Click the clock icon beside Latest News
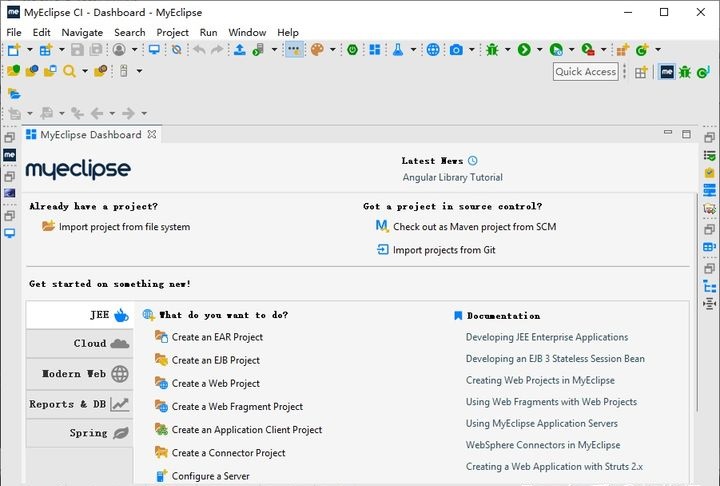The image size is (720, 486). point(472,160)
